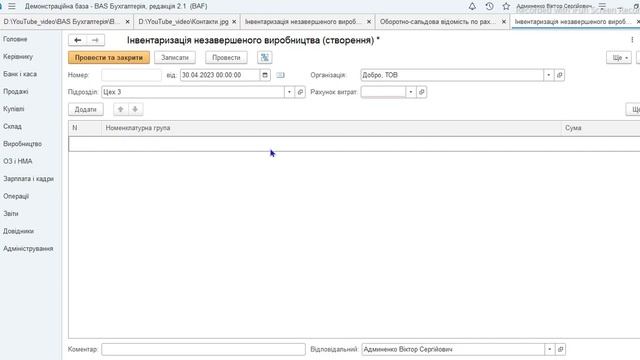Click Організація field Добро, ТОВ
640x360 pixels.
tap(452, 75)
